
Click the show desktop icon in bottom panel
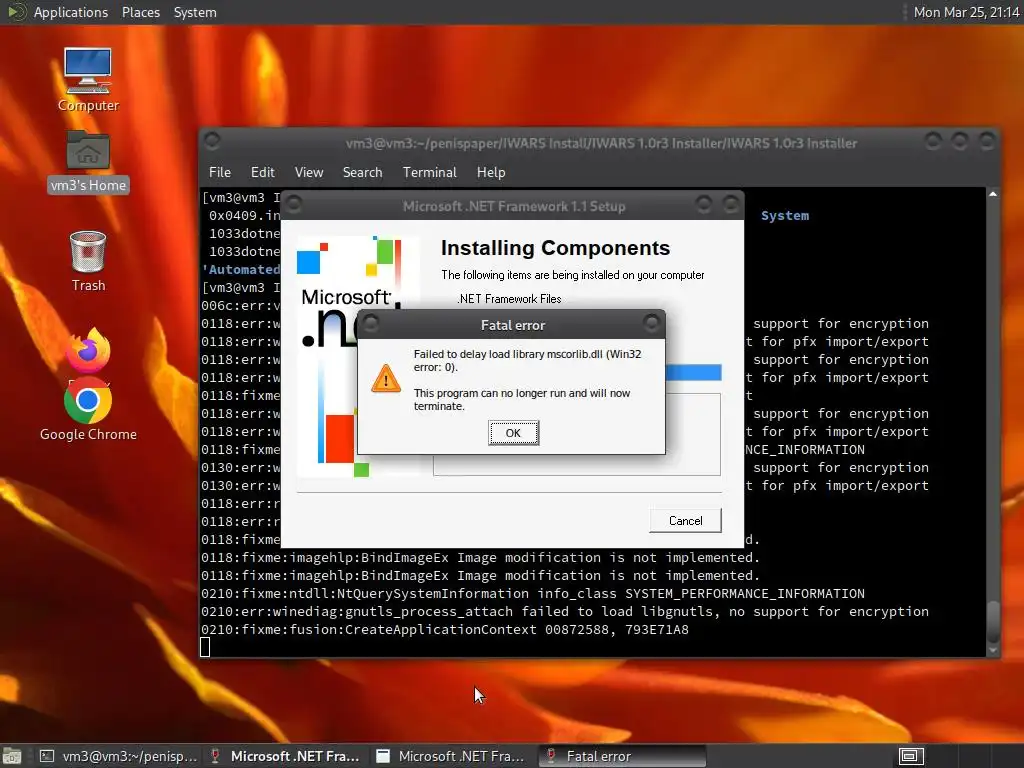pos(12,756)
